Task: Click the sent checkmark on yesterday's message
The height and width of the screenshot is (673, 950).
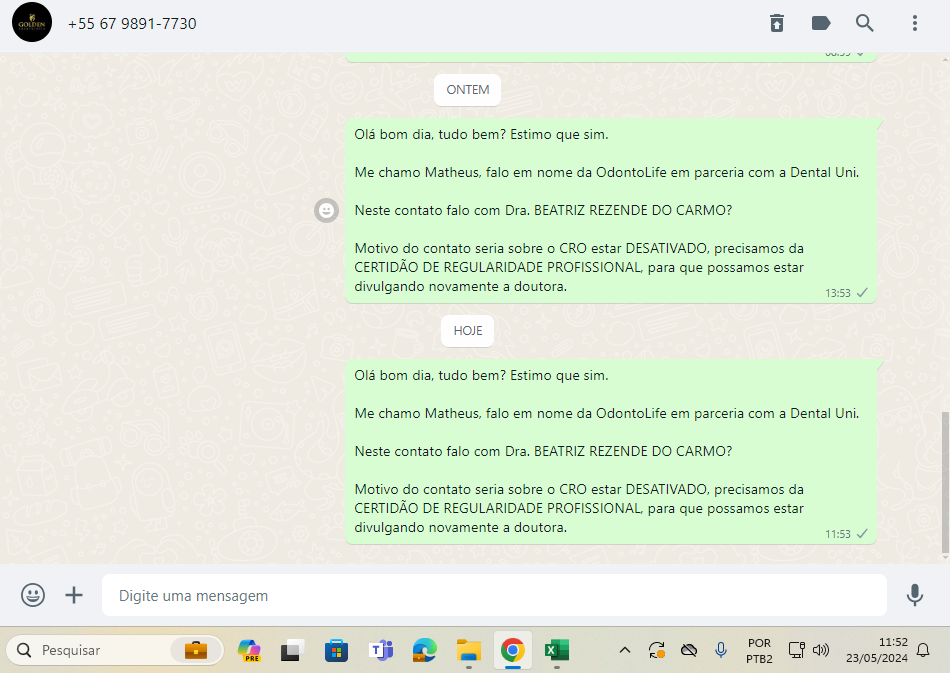Action: 862,293
